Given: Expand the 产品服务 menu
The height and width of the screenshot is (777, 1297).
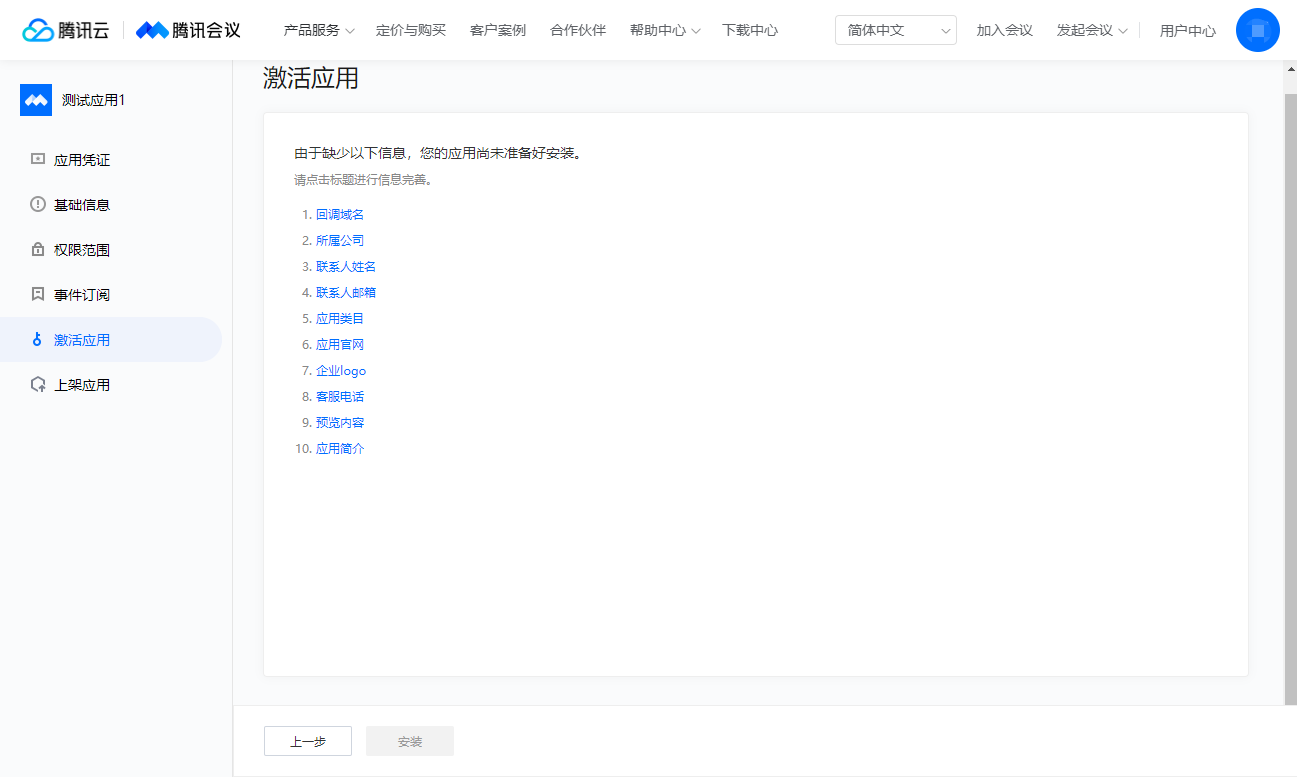Looking at the screenshot, I should (x=319, y=30).
